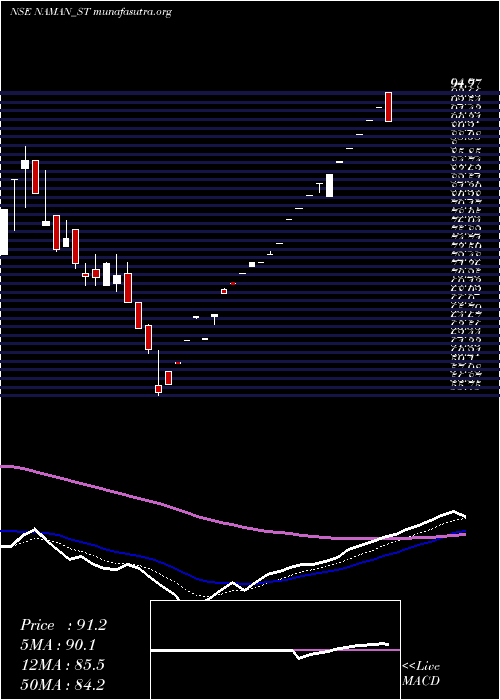Click the '5MA : 90.1' value
The height and width of the screenshot is (700, 500).
pos(58,645)
